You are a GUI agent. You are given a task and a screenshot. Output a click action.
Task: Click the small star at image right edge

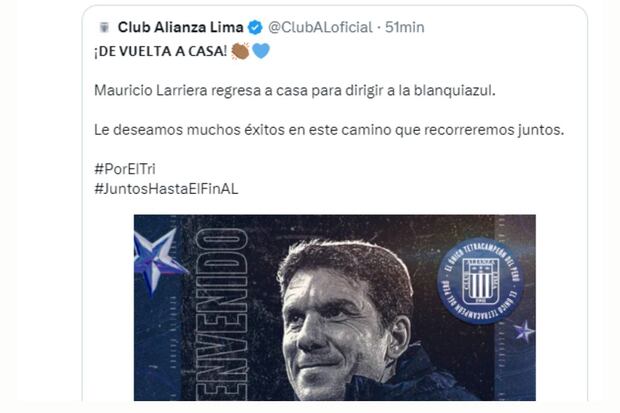click(524, 332)
